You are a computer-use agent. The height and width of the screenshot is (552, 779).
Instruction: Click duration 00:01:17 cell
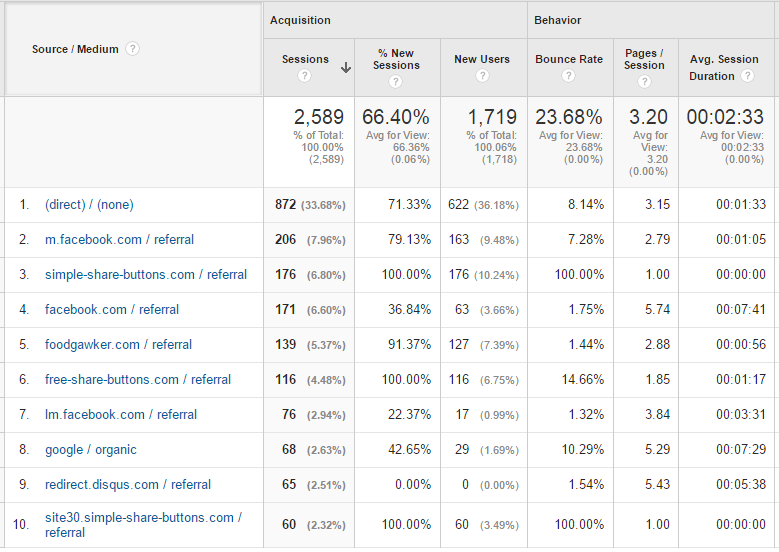(x=741, y=380)
